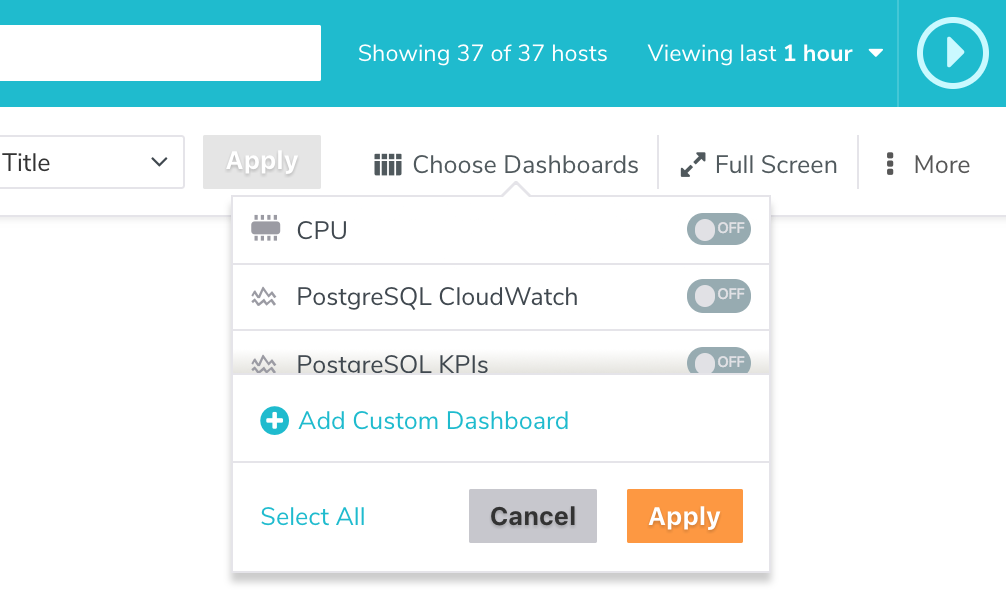Screen dimensions: 1006x609
Task: Turn on the PostgreSQL KPIs toggle
Action: [x=718, y=362]
